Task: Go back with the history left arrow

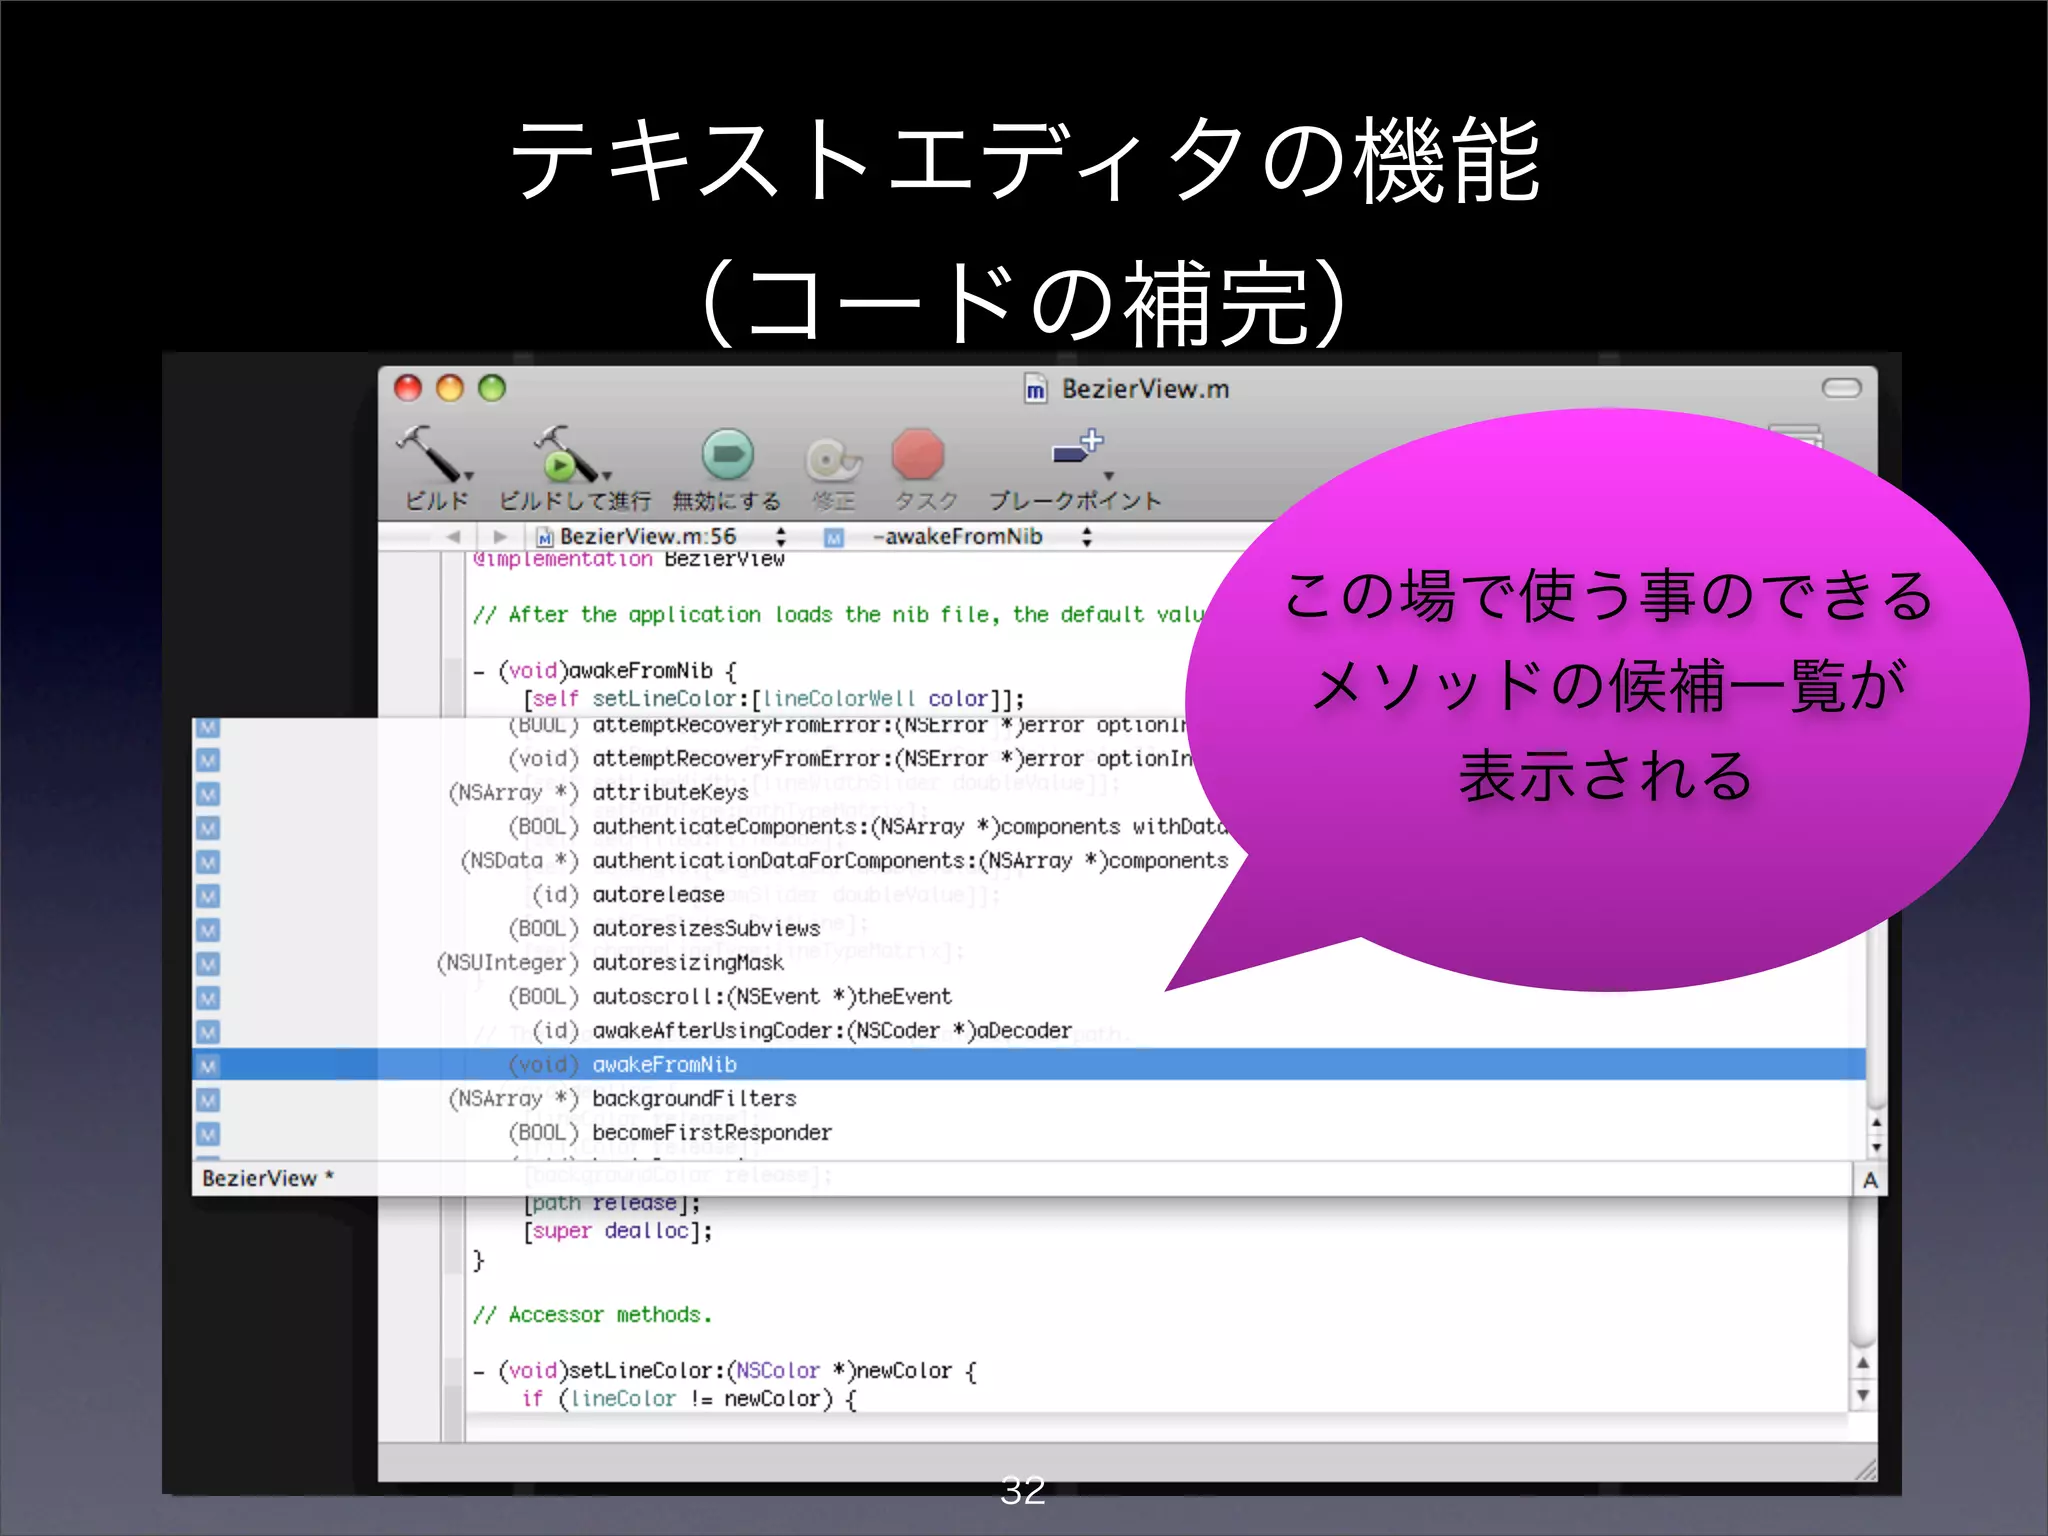Action: coord(453,537)
